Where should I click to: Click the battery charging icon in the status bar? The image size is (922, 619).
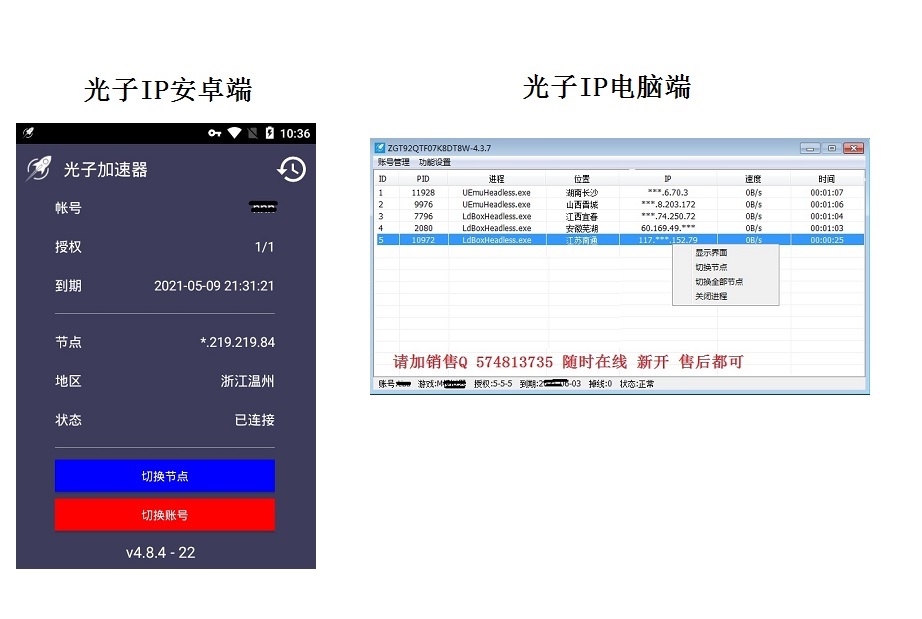click(x=268, y=133)
